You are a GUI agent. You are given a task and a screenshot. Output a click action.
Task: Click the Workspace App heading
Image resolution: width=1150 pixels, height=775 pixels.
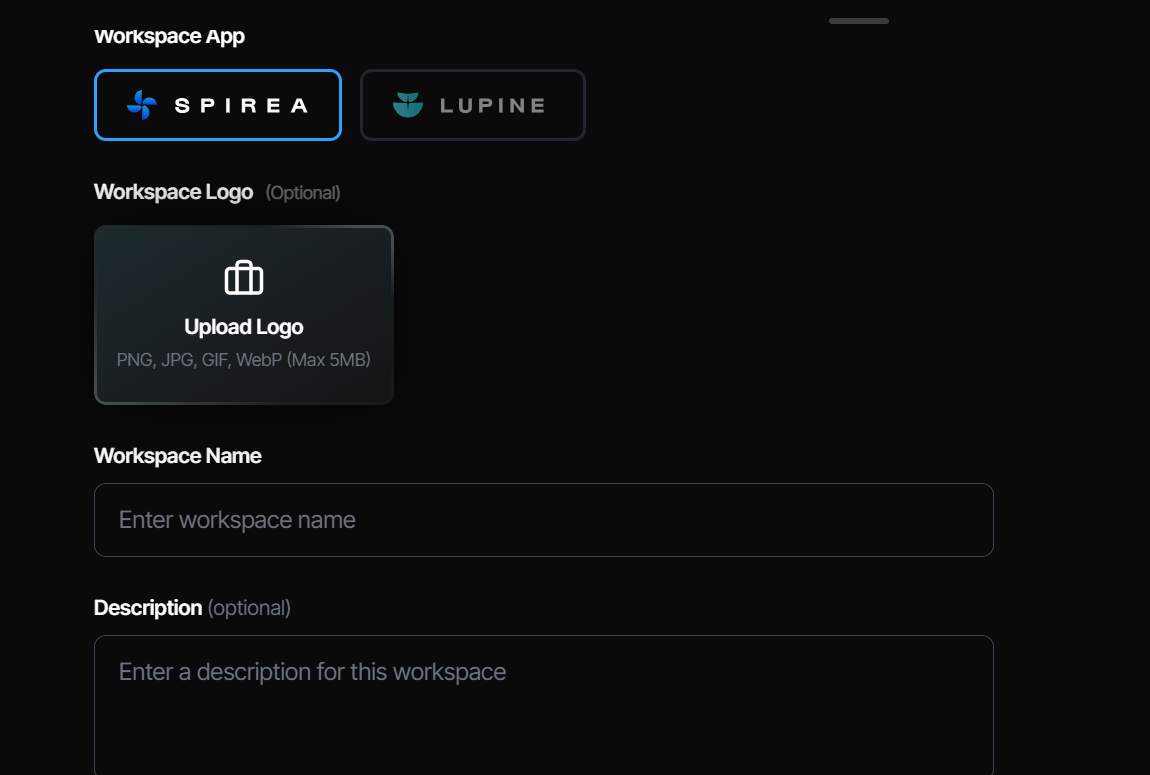click(x=169, y=36)
